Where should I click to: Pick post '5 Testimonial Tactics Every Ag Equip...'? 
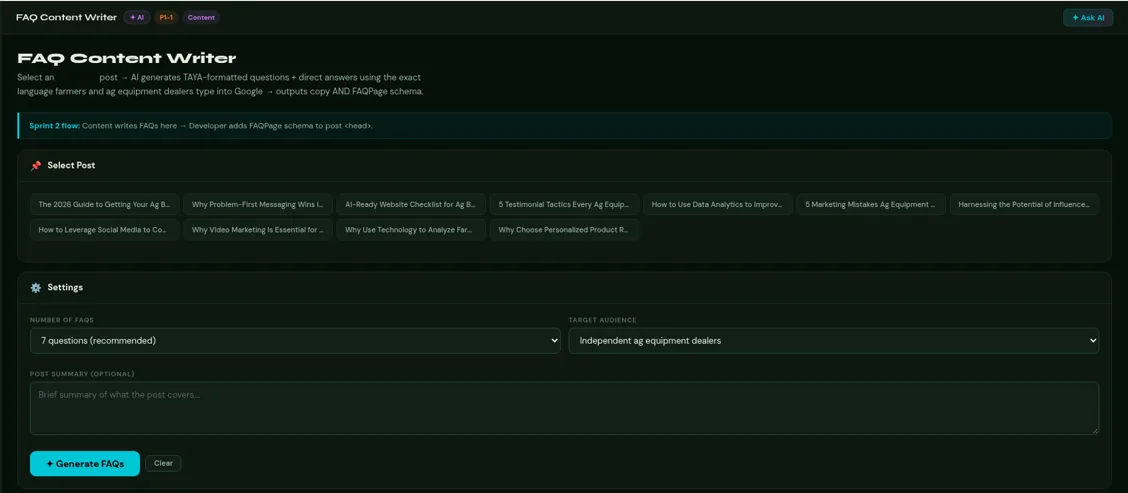click(564, 204)
